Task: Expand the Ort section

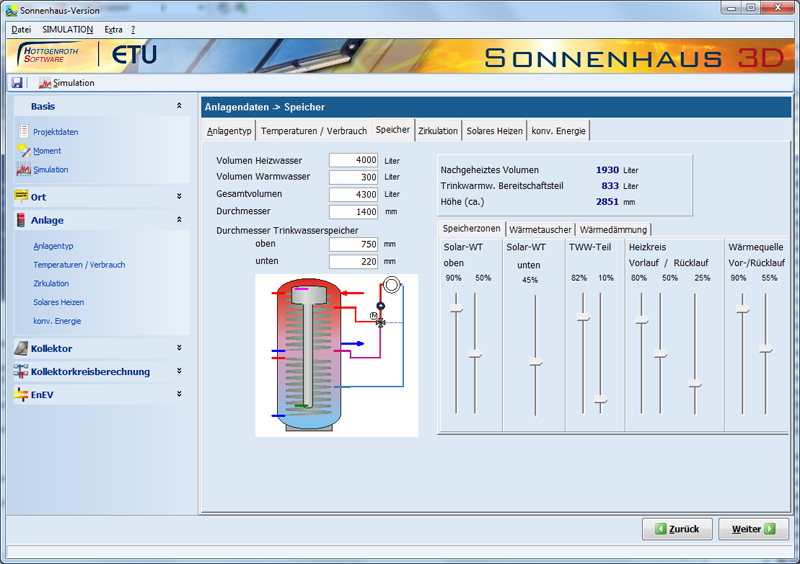Action: (x=179, y=196)
